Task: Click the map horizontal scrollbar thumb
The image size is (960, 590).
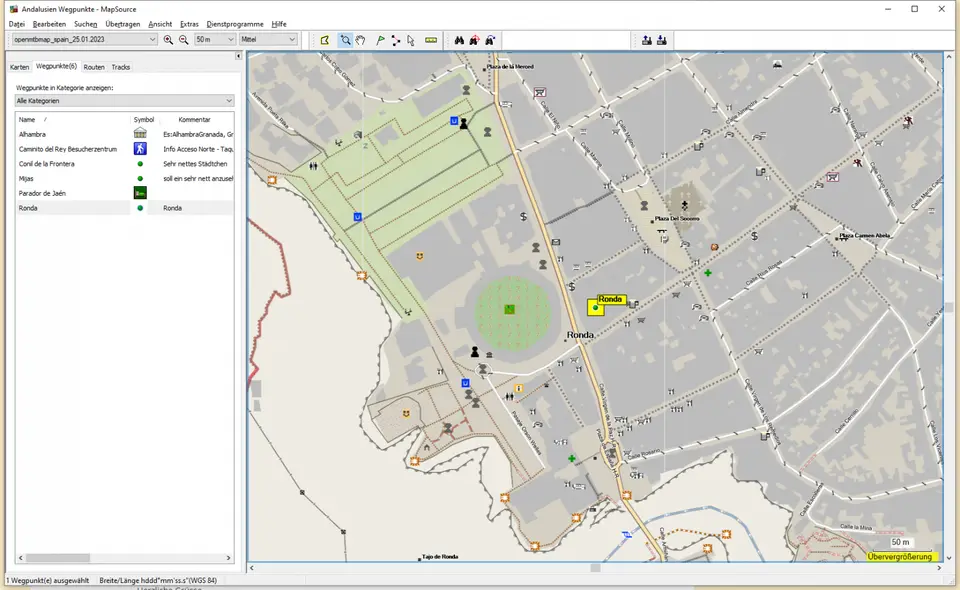Action: click(x=595, y=568)
